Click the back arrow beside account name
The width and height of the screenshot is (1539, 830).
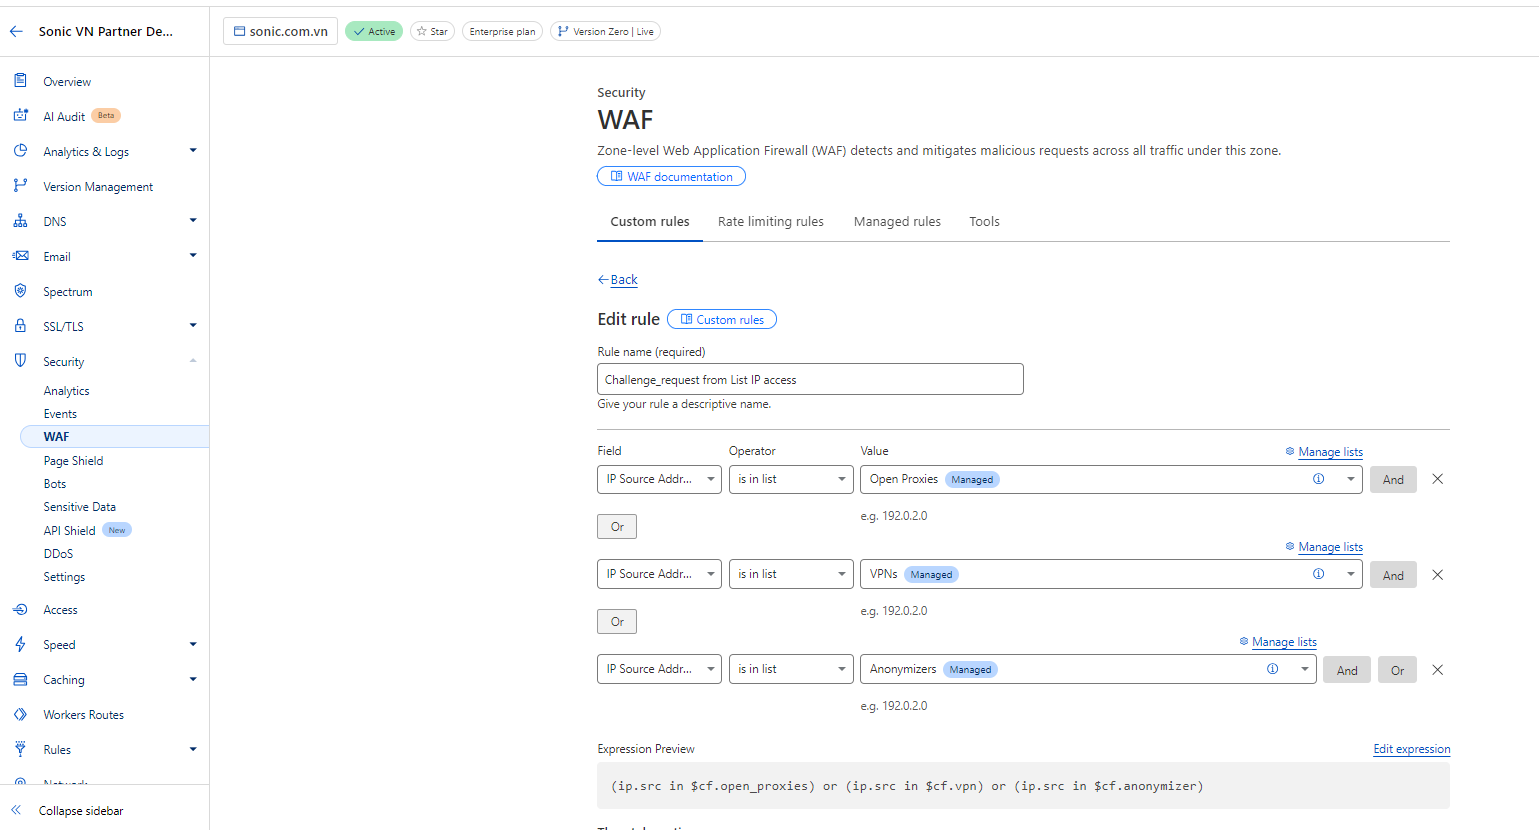(16, 31)
